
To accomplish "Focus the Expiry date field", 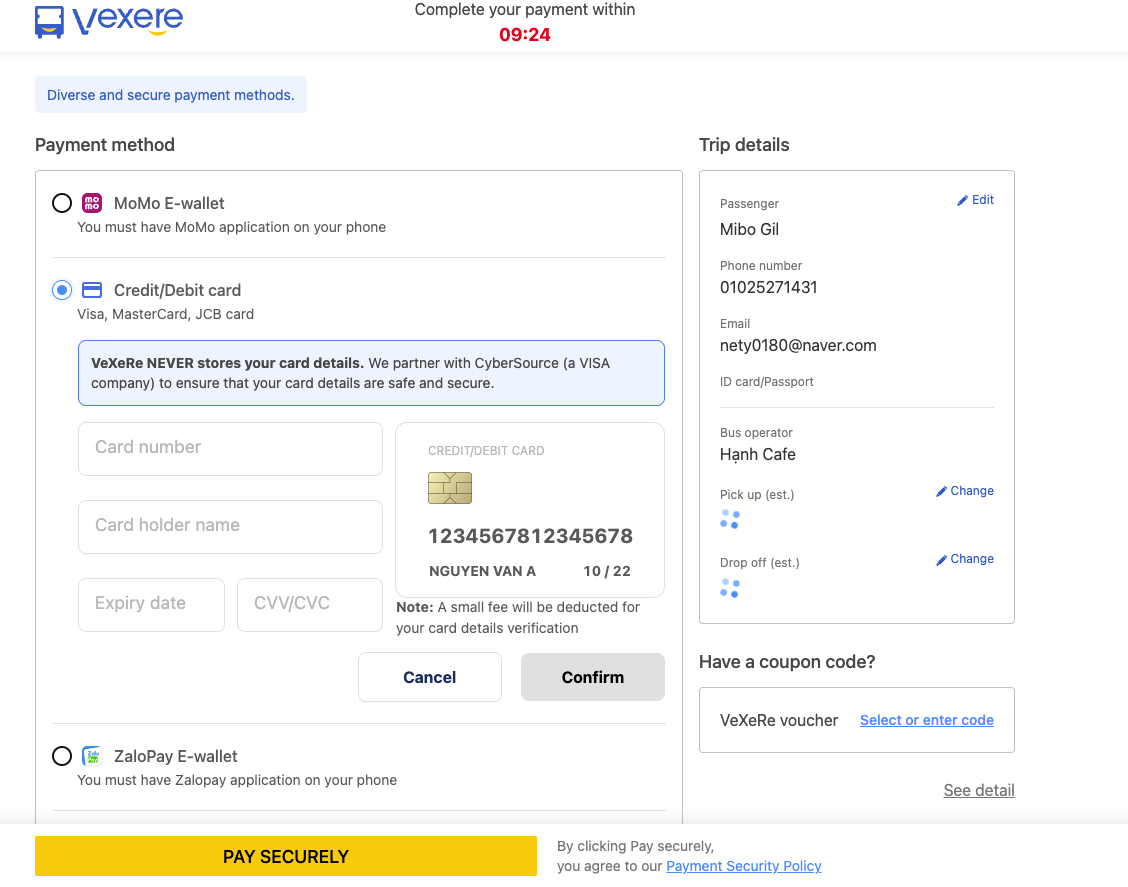I will coord(151,604).
